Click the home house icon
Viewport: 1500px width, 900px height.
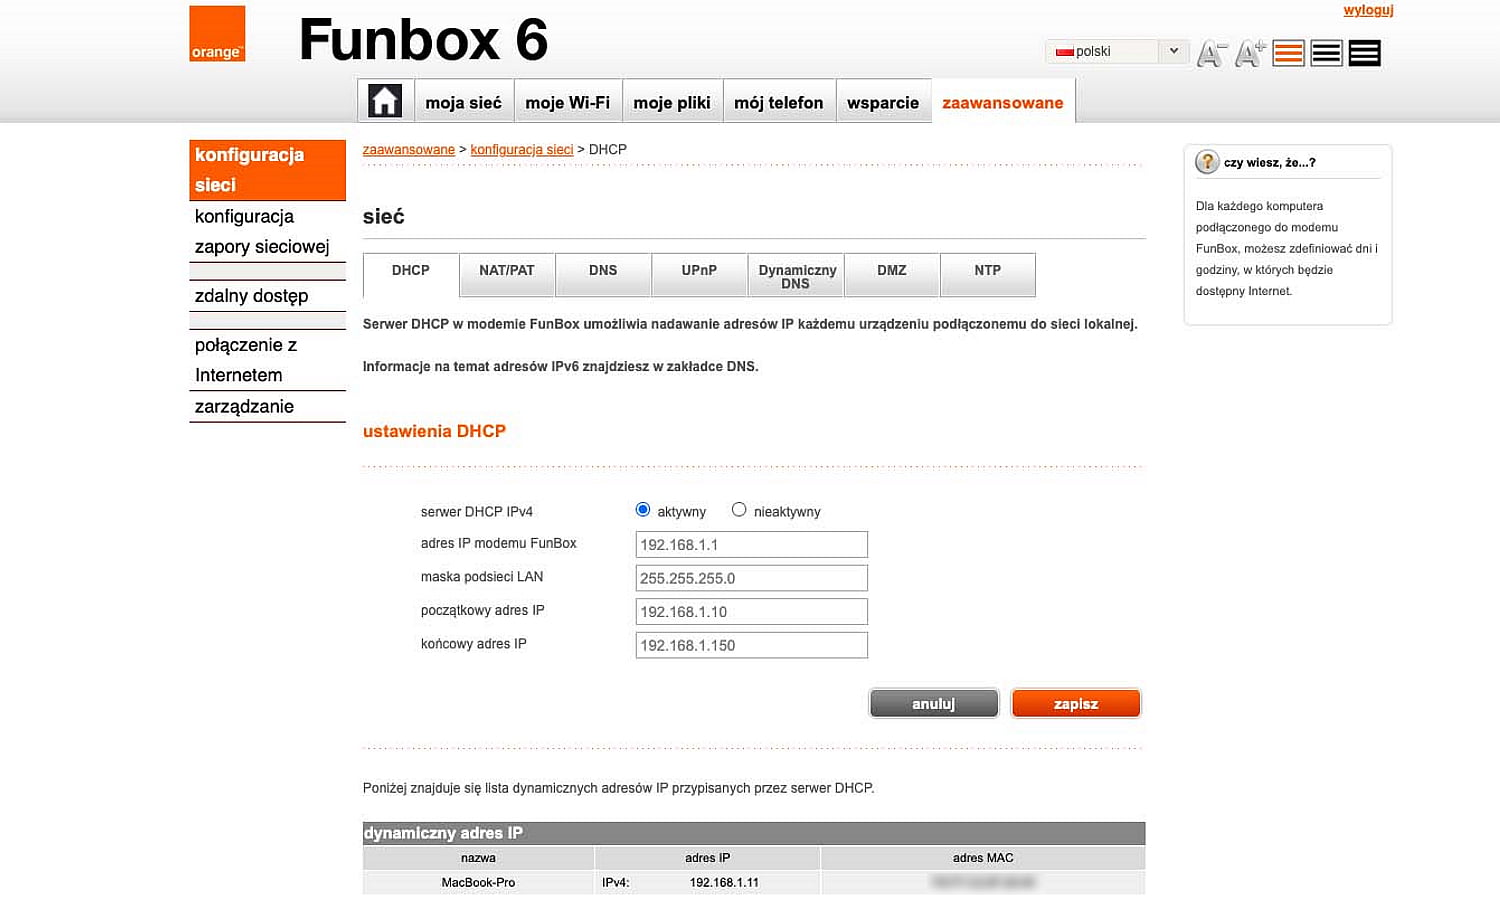[x=385, y=100]
